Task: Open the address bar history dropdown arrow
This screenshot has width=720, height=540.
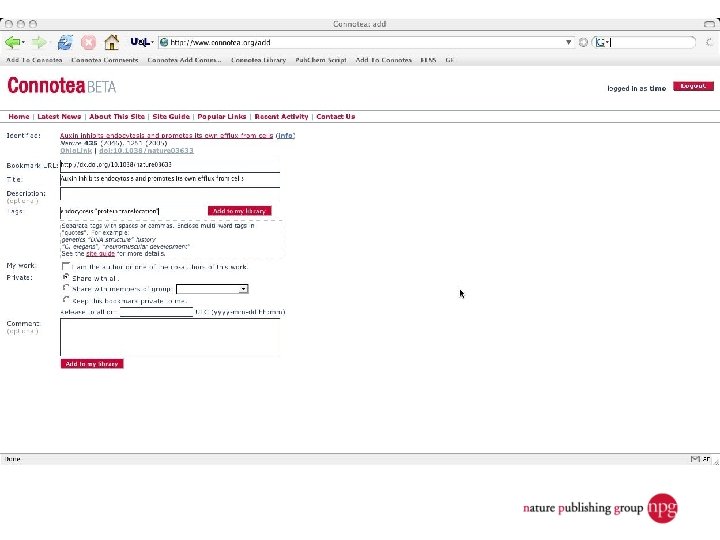Action: [x=568, y=42]
